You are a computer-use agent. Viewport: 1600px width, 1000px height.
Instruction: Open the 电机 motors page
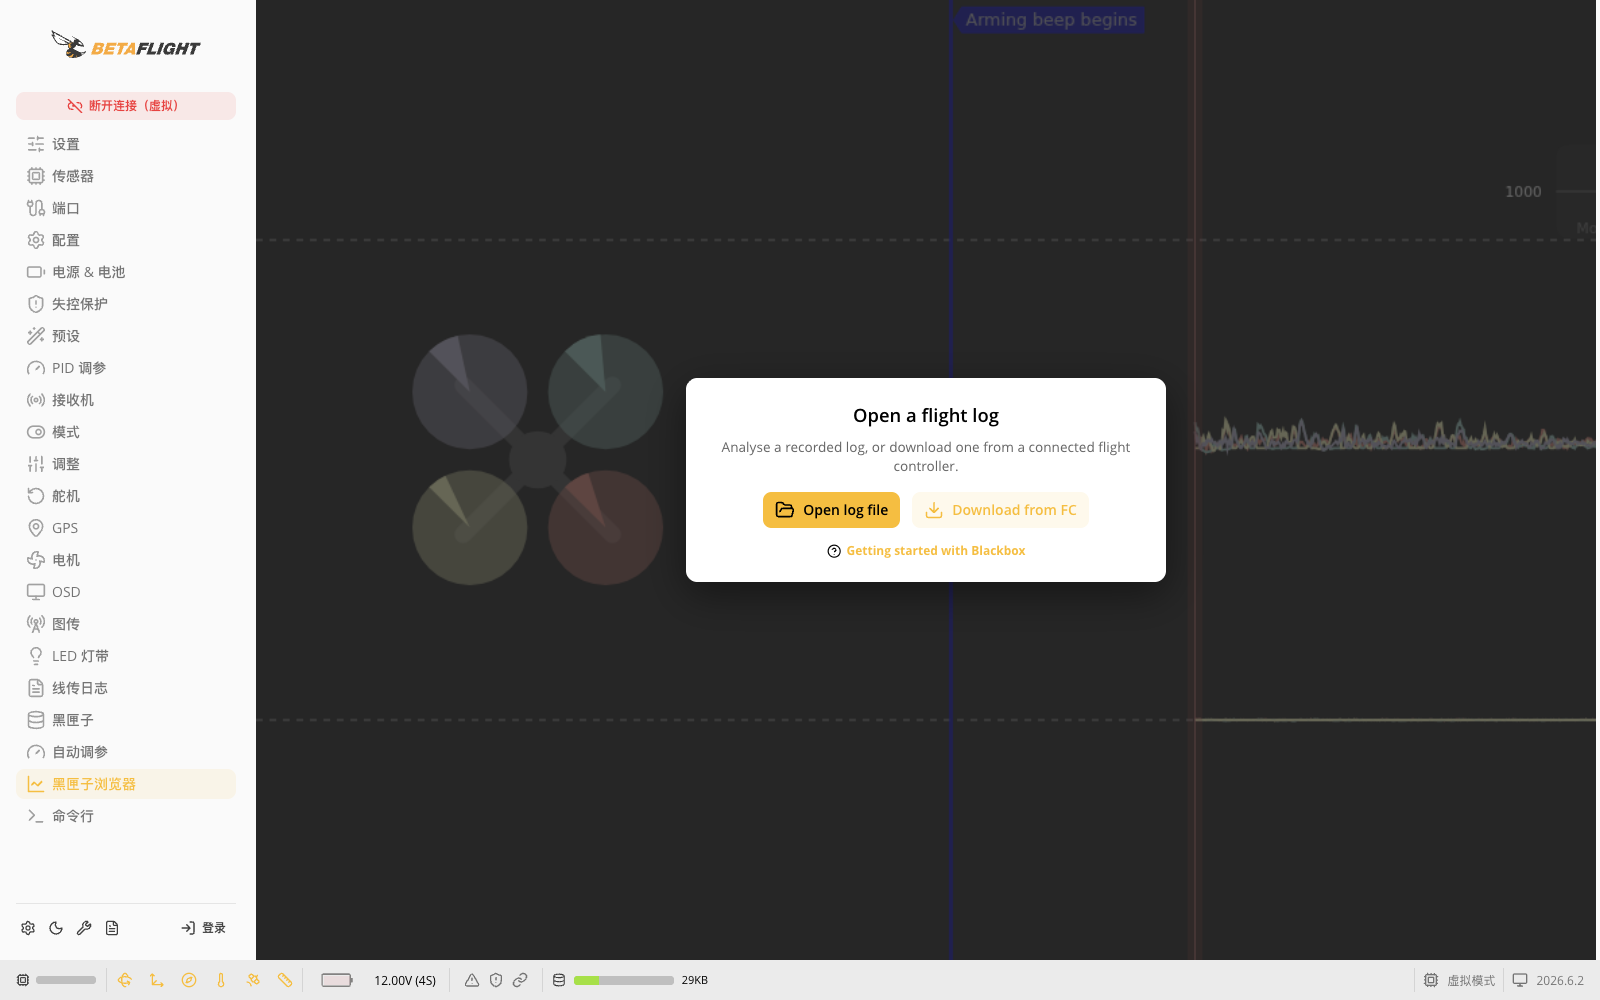126,560
